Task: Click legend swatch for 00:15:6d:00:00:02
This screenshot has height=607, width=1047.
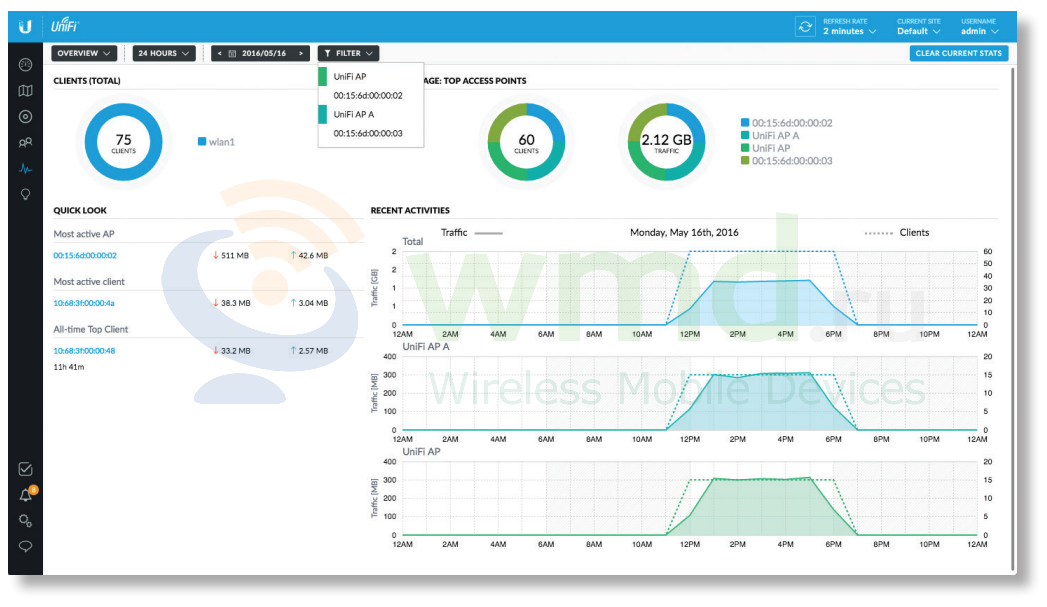Action: coord(745,123)
